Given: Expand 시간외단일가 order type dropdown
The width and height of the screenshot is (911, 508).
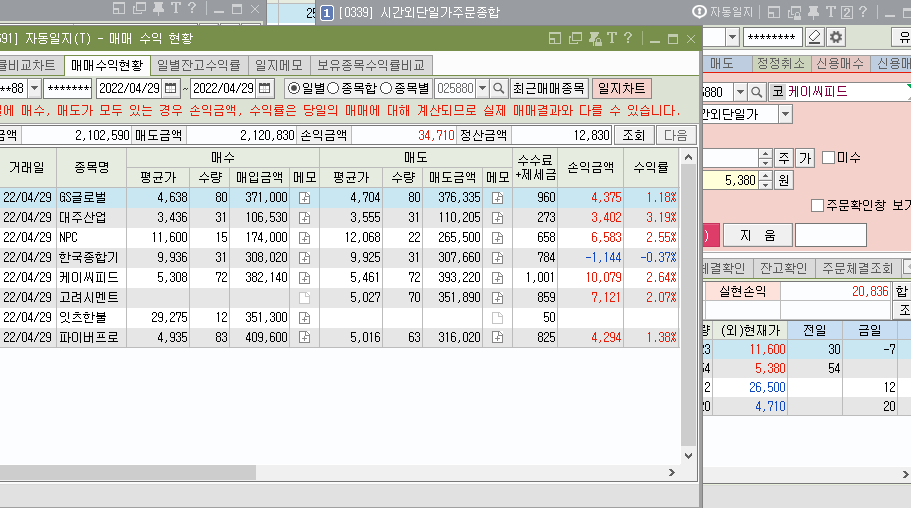Looking at the screenshot, I should point(786,114).
